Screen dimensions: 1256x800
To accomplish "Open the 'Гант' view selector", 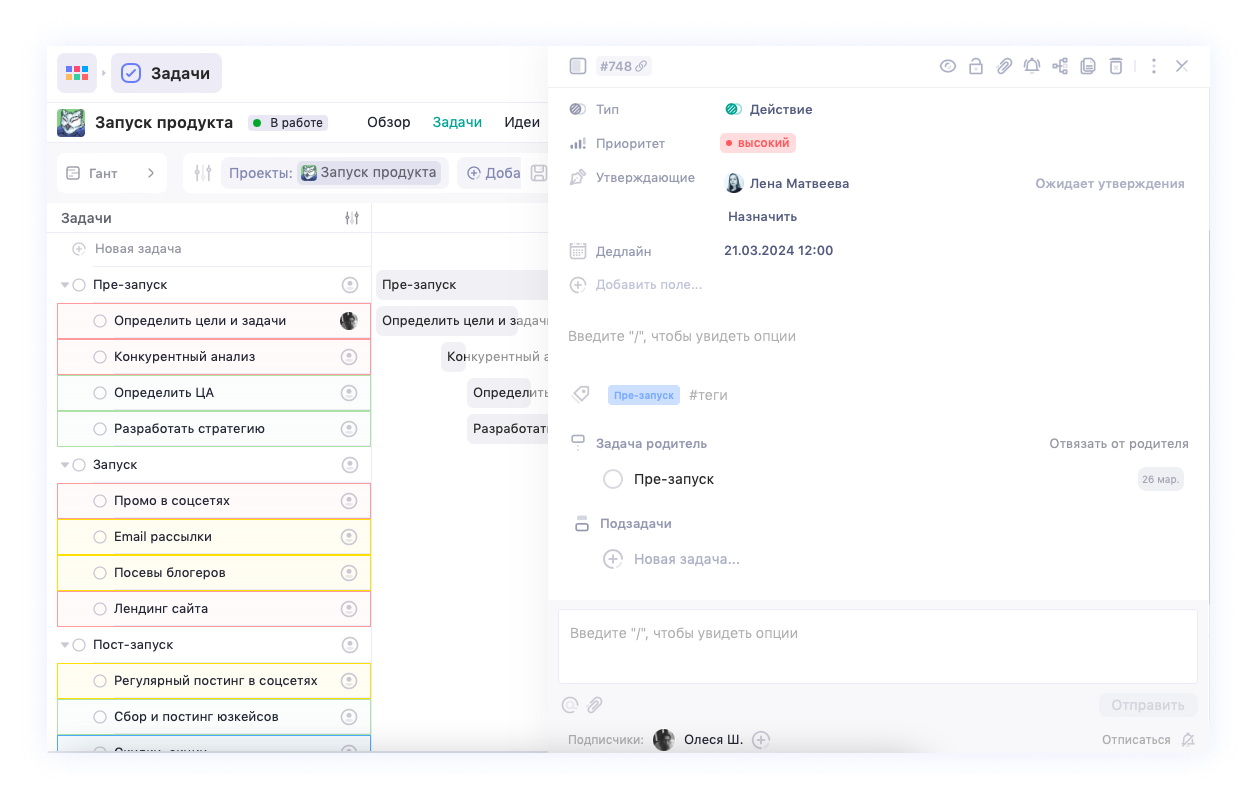I will tap(111, 173).
